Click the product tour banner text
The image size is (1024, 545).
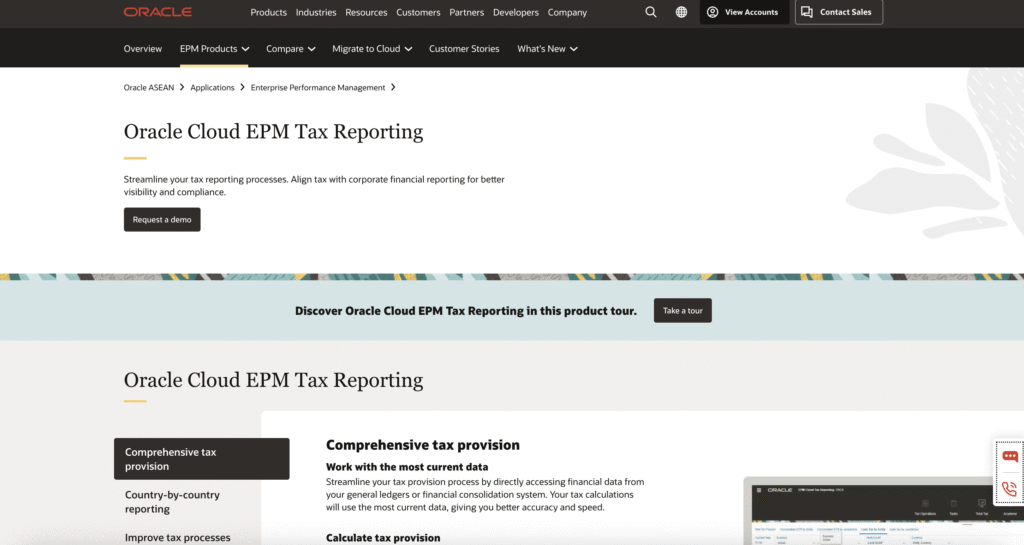tap(466, 311)
